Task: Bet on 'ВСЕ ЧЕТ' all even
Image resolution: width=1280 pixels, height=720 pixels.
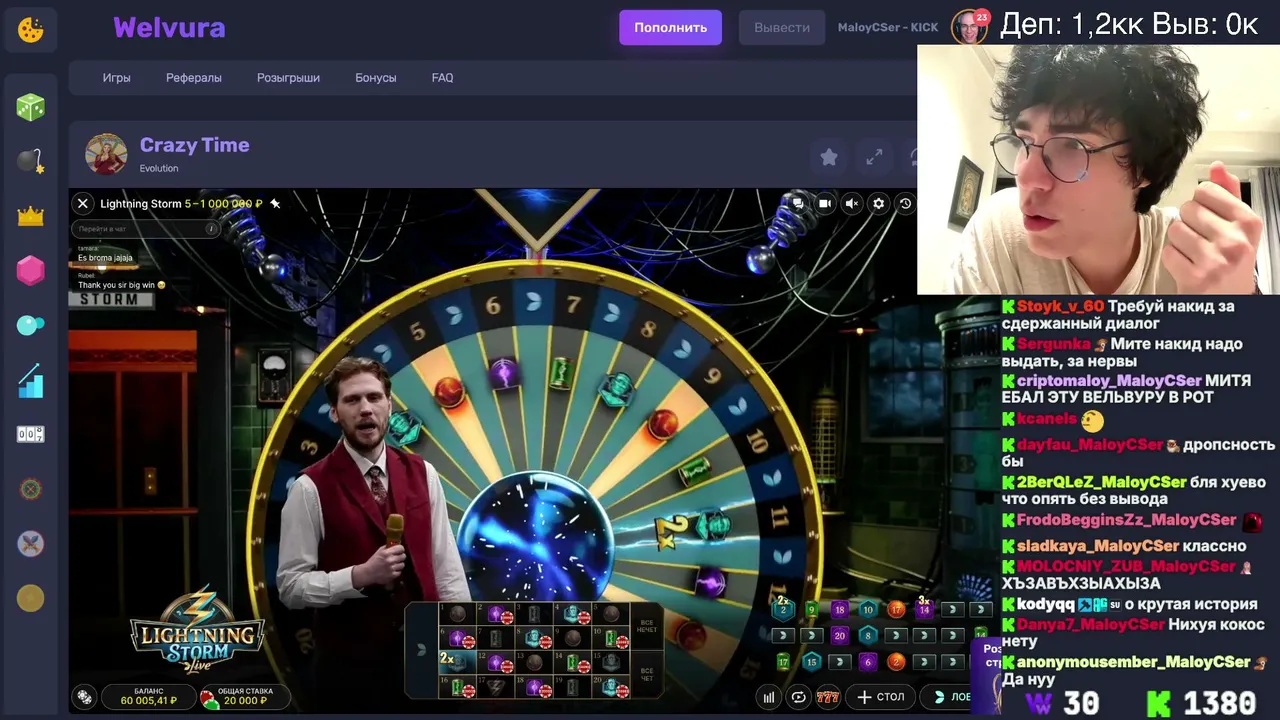Action: (647, 674)
